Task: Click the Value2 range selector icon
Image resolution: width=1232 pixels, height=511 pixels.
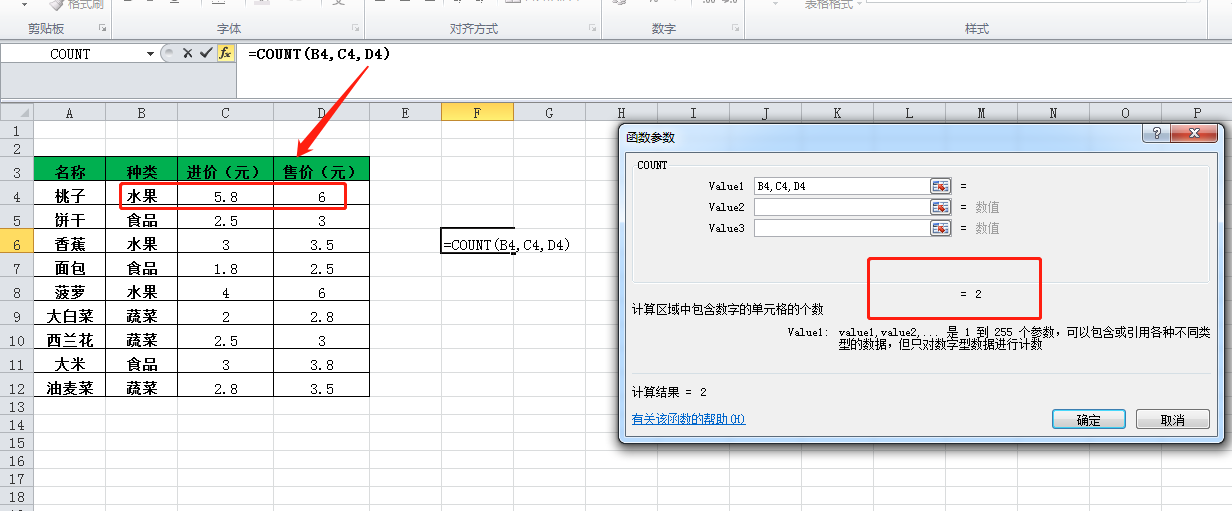Action: point(940,207)
